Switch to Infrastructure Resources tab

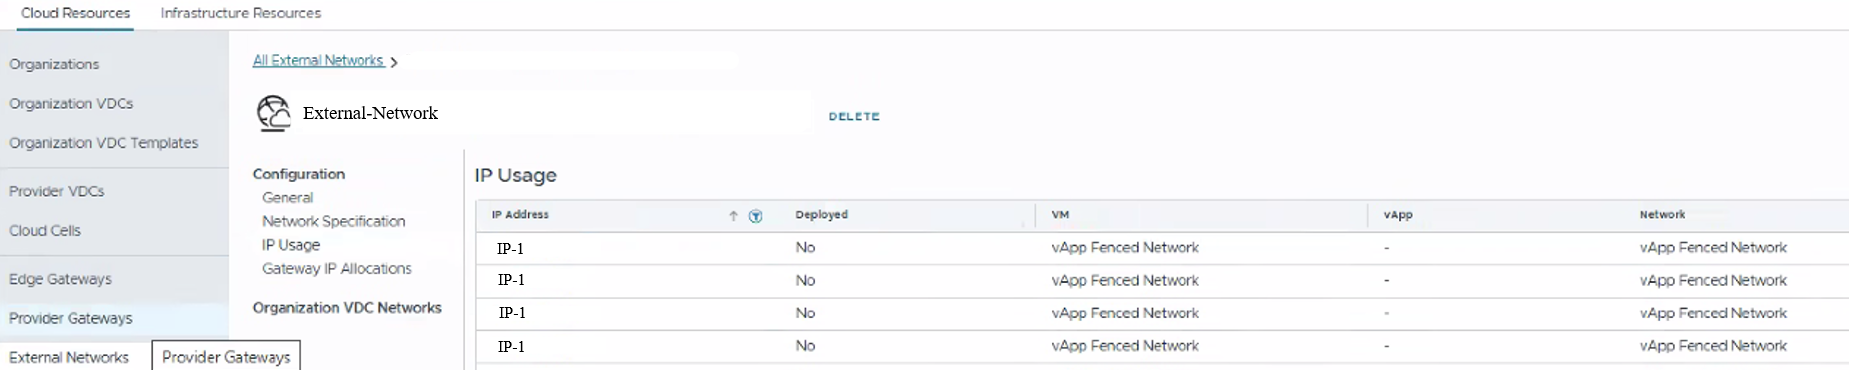(x=241, y=13)
